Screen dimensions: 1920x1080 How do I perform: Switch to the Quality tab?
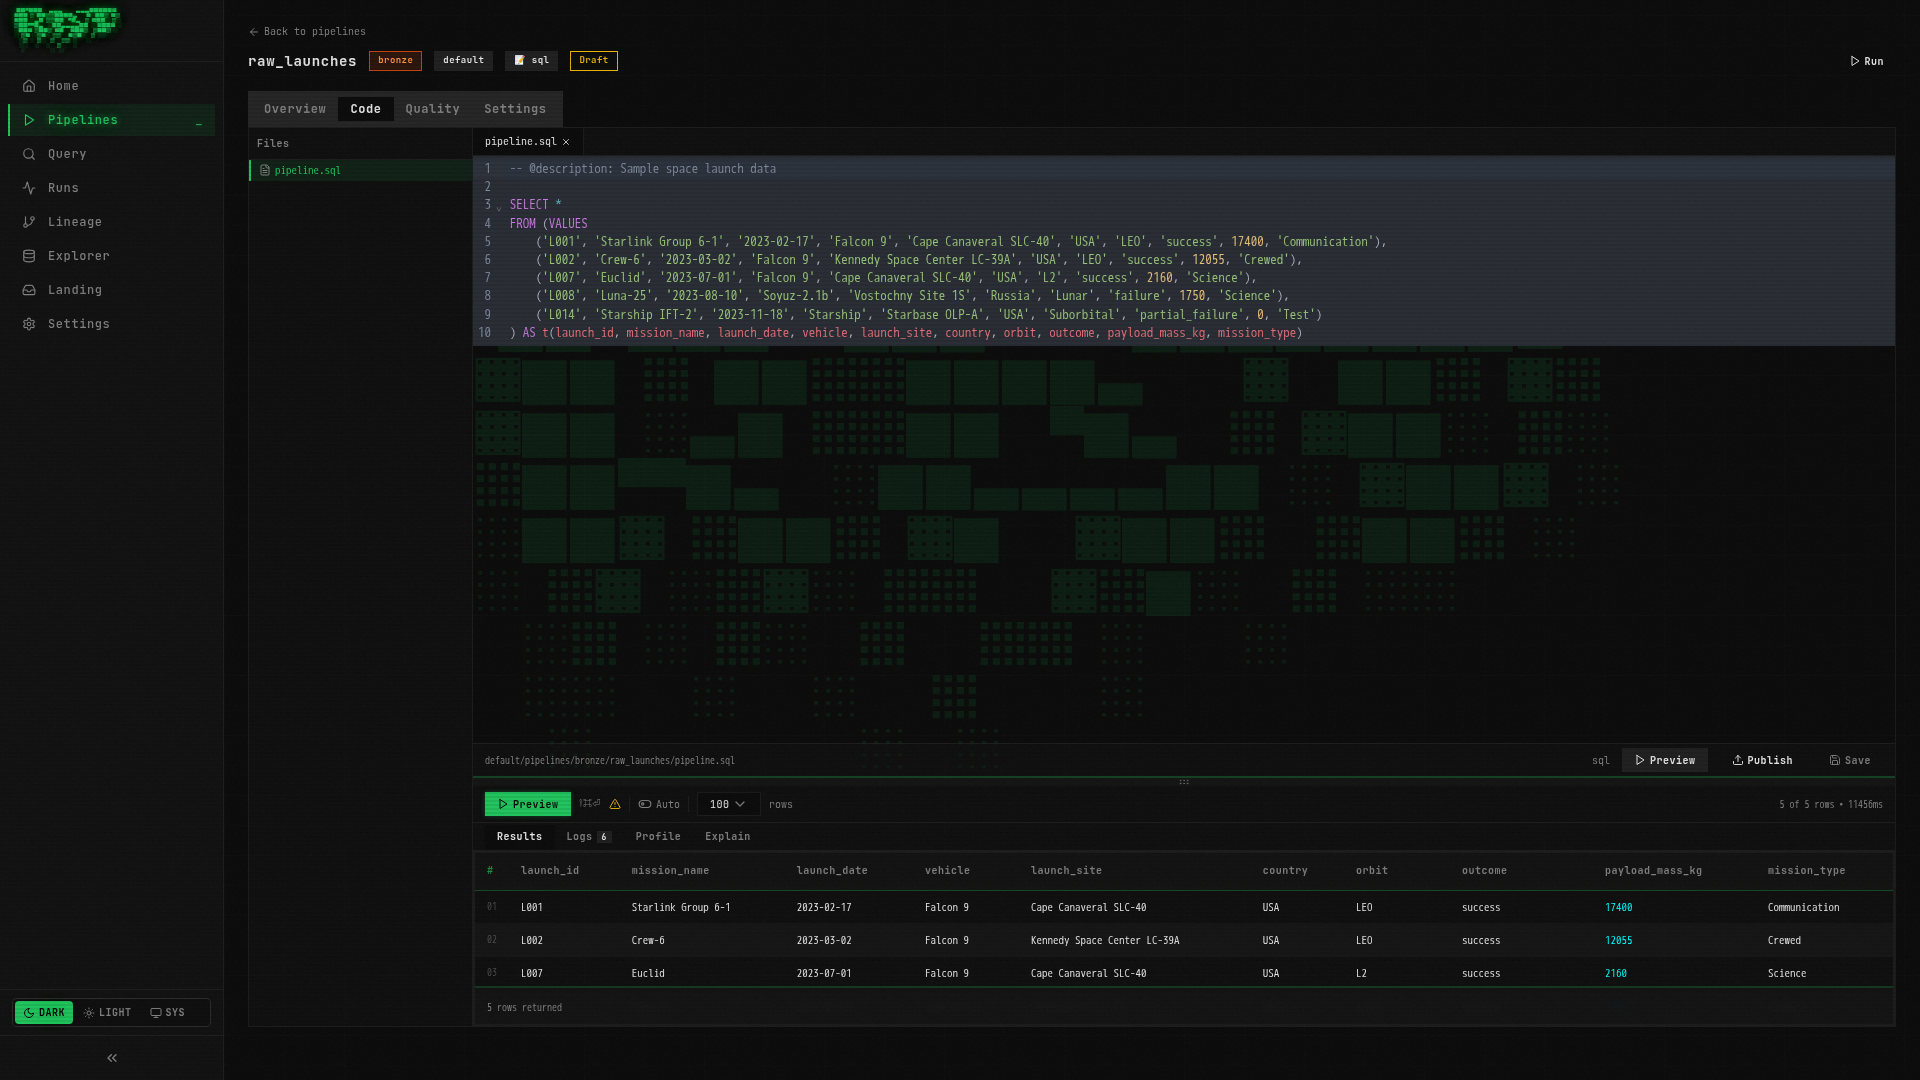[x=432, y=108]
